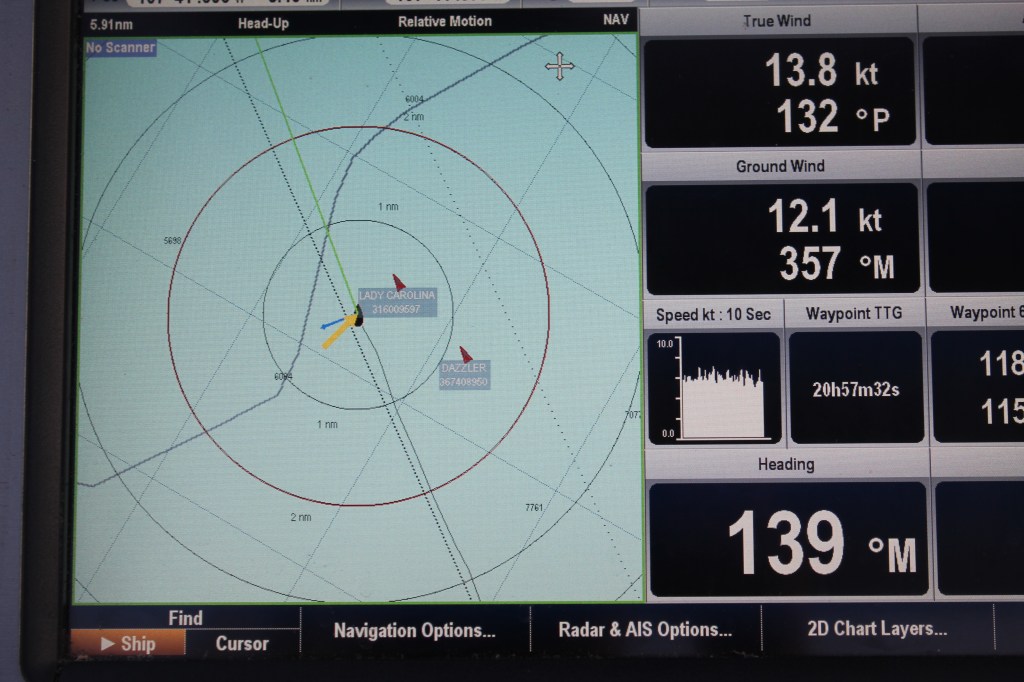Select waypoint 6004 on the chart

(414, 99)
